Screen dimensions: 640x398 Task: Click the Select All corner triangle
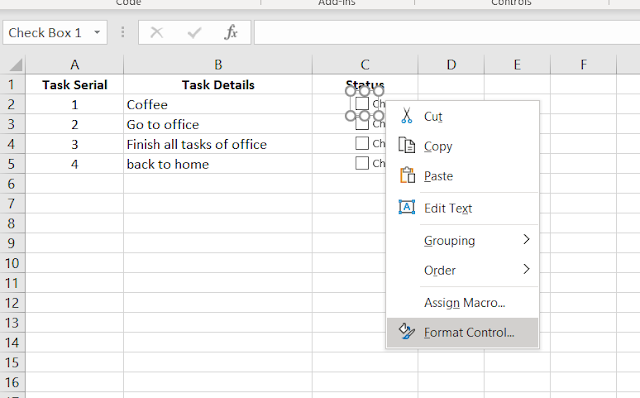click(16, 65)
